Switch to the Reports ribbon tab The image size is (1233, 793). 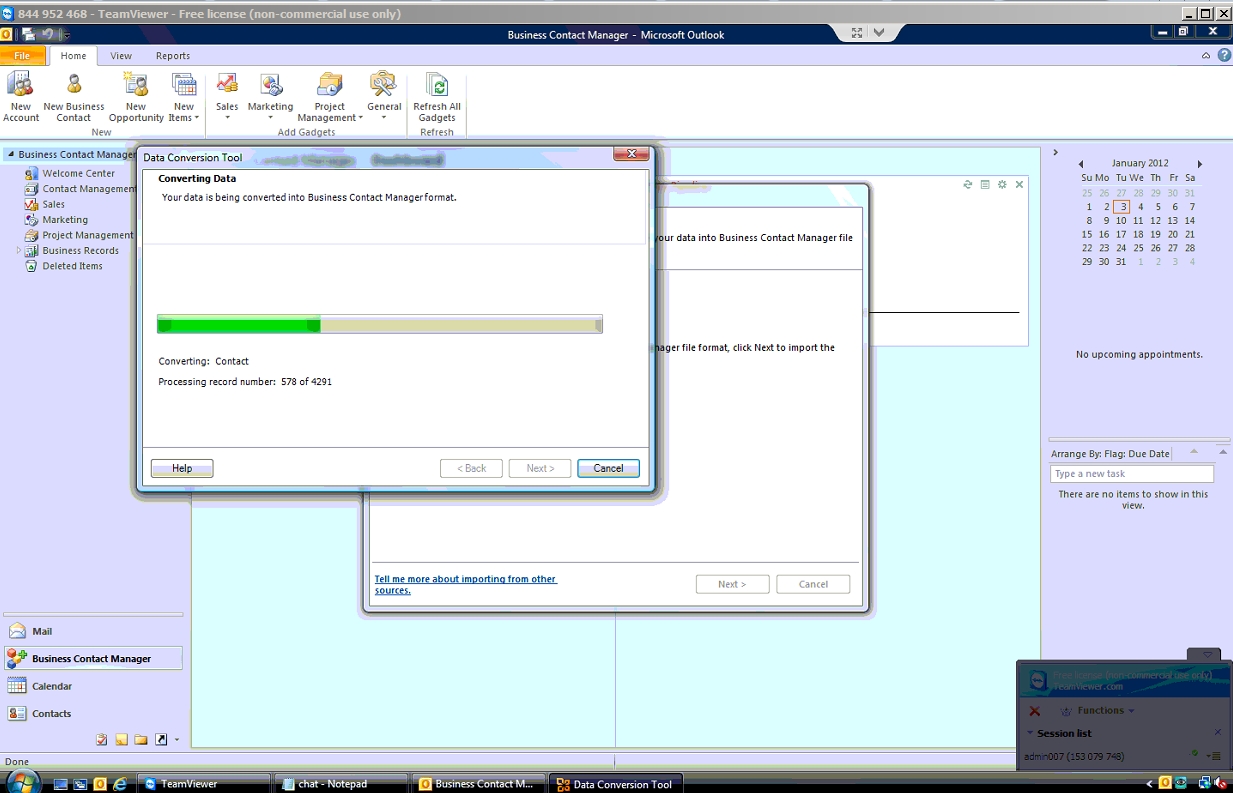coord(173,56)
